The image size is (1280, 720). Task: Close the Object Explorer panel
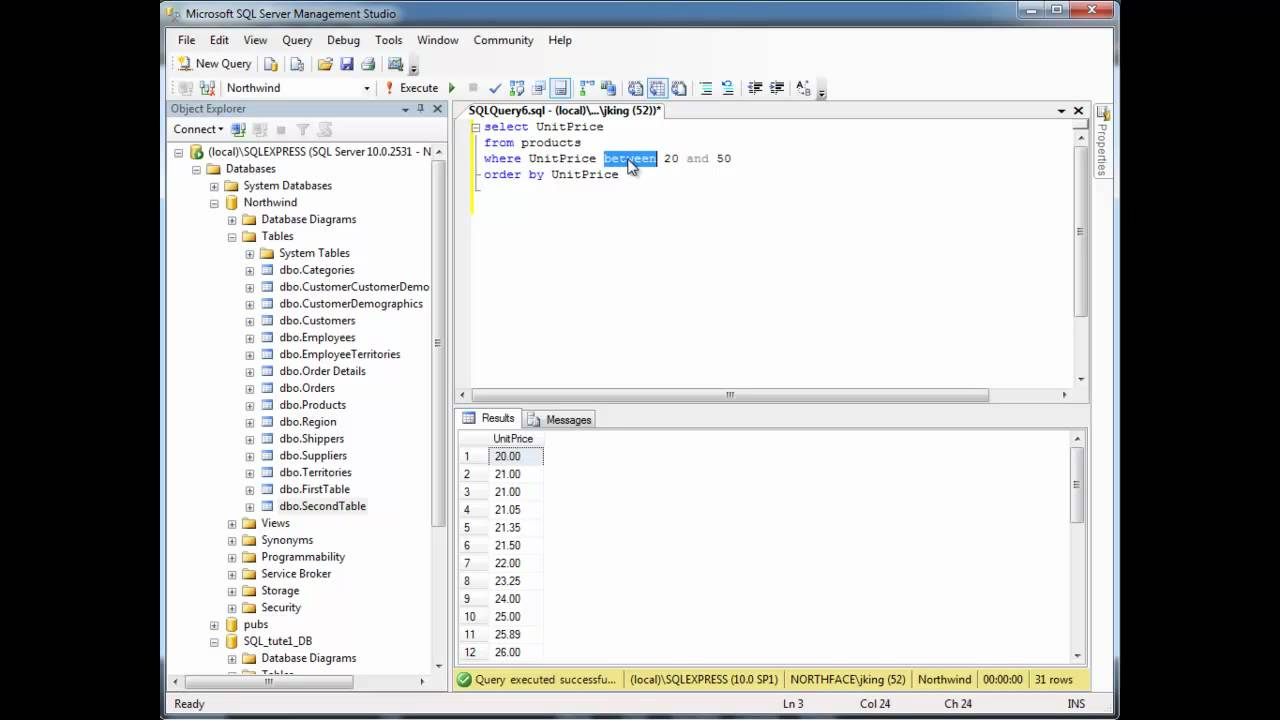point(437,108)
